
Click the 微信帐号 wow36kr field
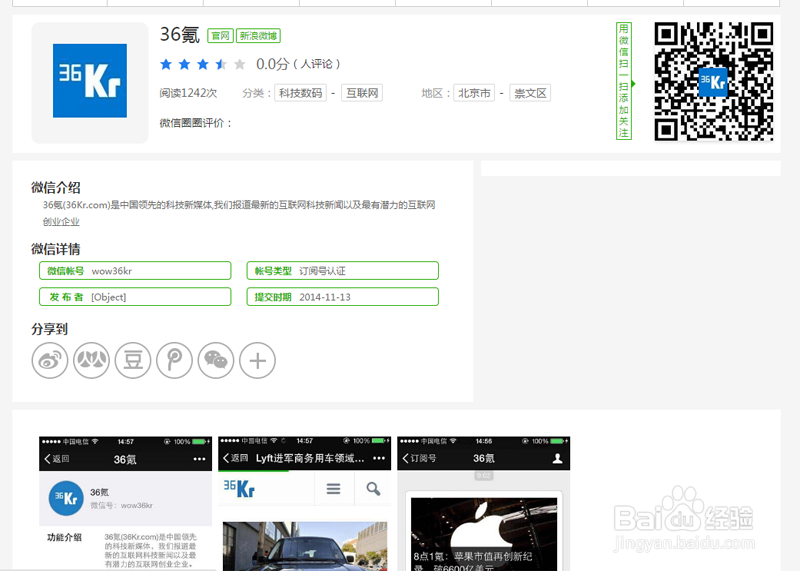coord(135,271)
